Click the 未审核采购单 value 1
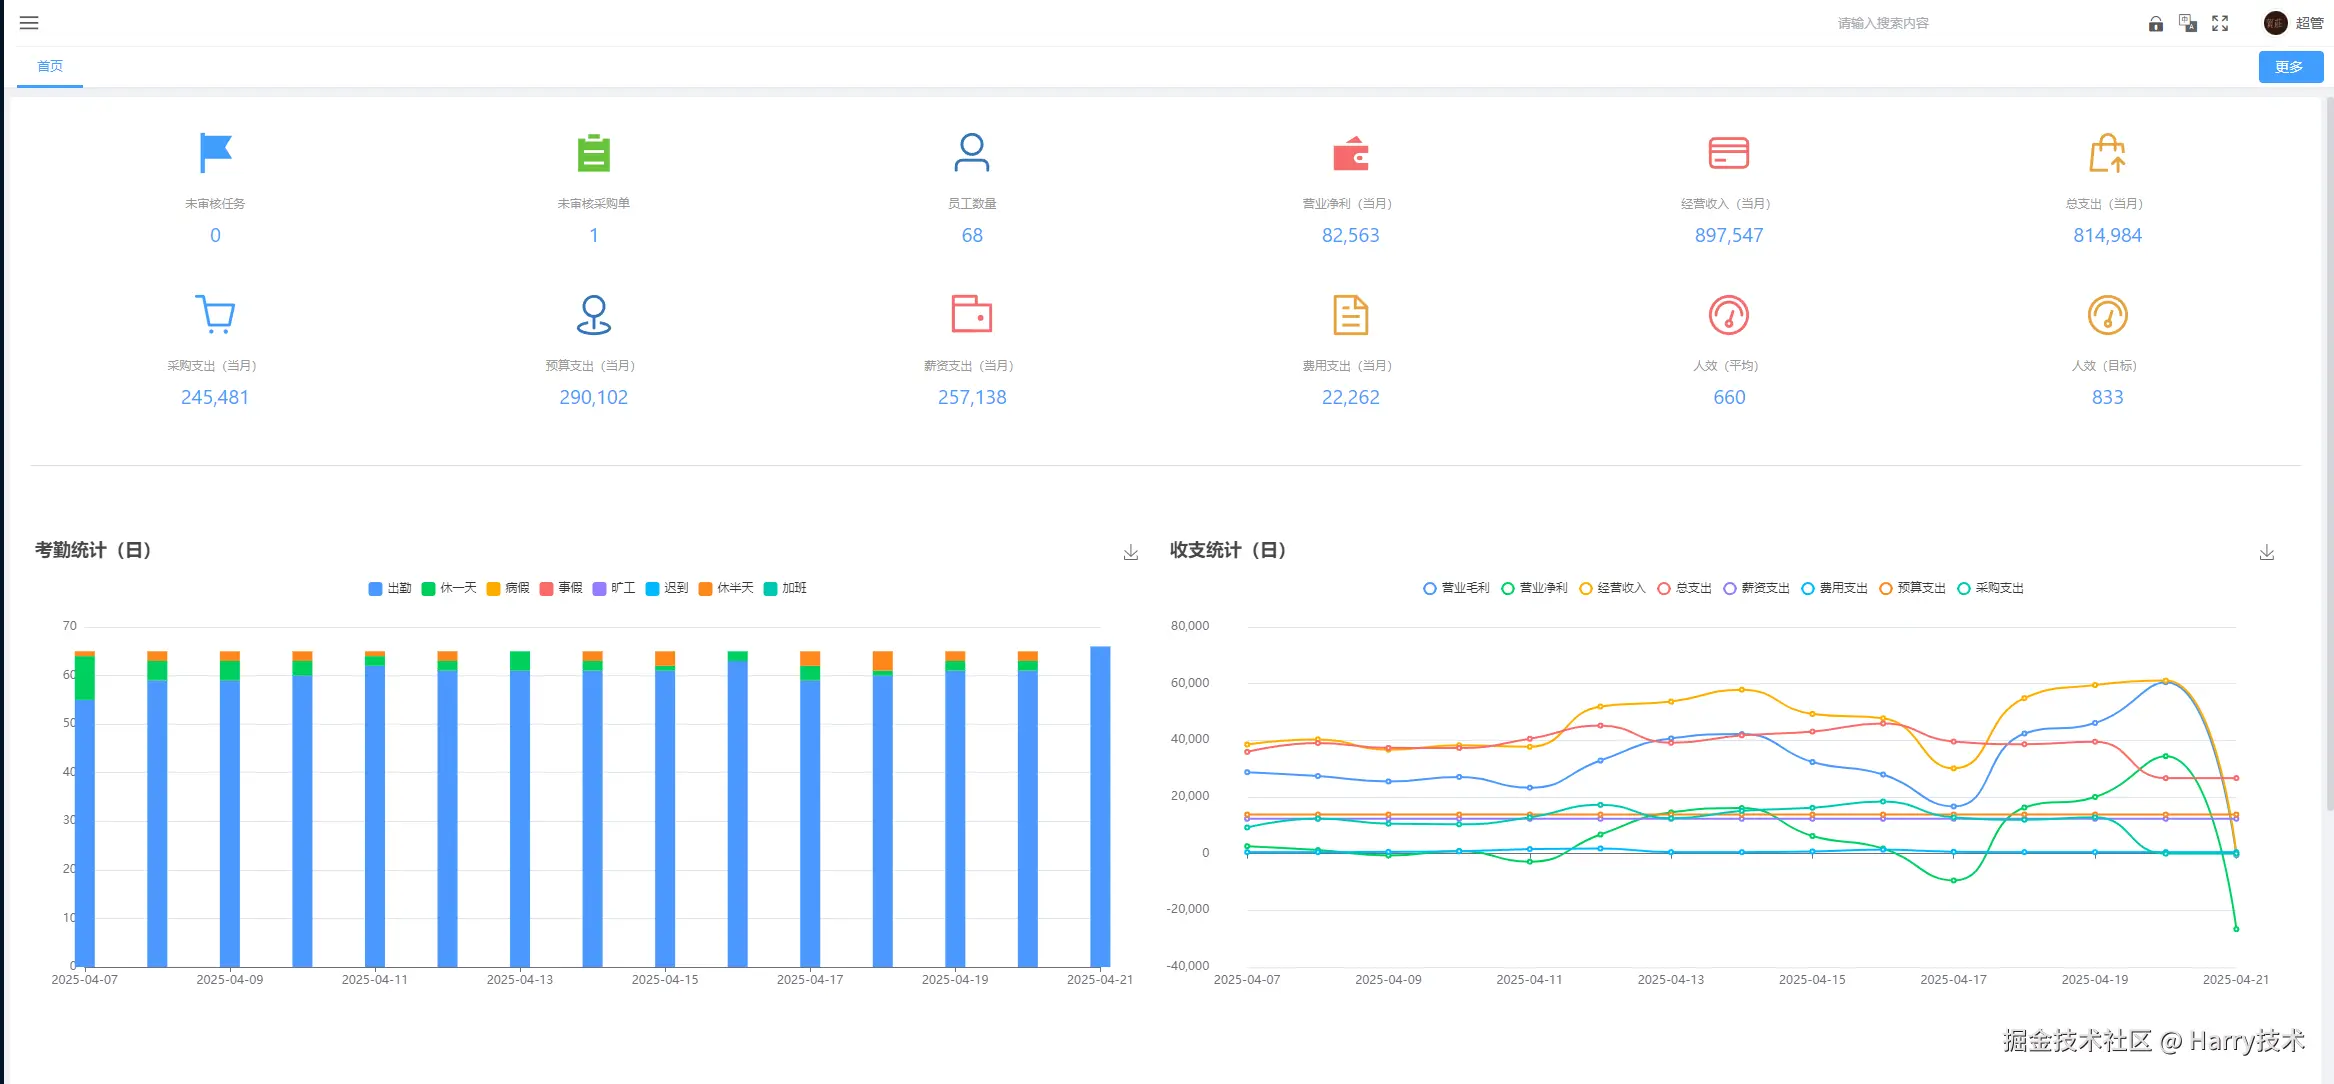2334x1084 pixels. tap(593, 235)
